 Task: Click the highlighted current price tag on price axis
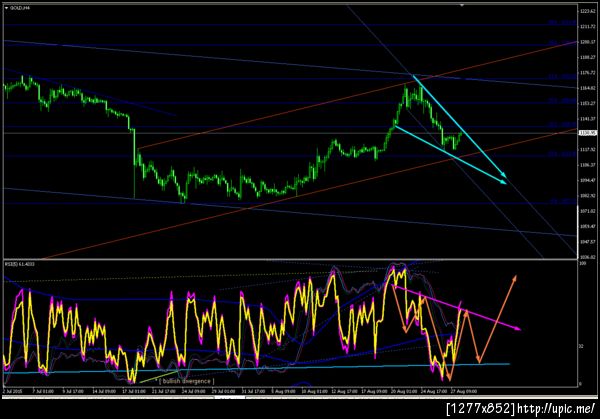587,133
